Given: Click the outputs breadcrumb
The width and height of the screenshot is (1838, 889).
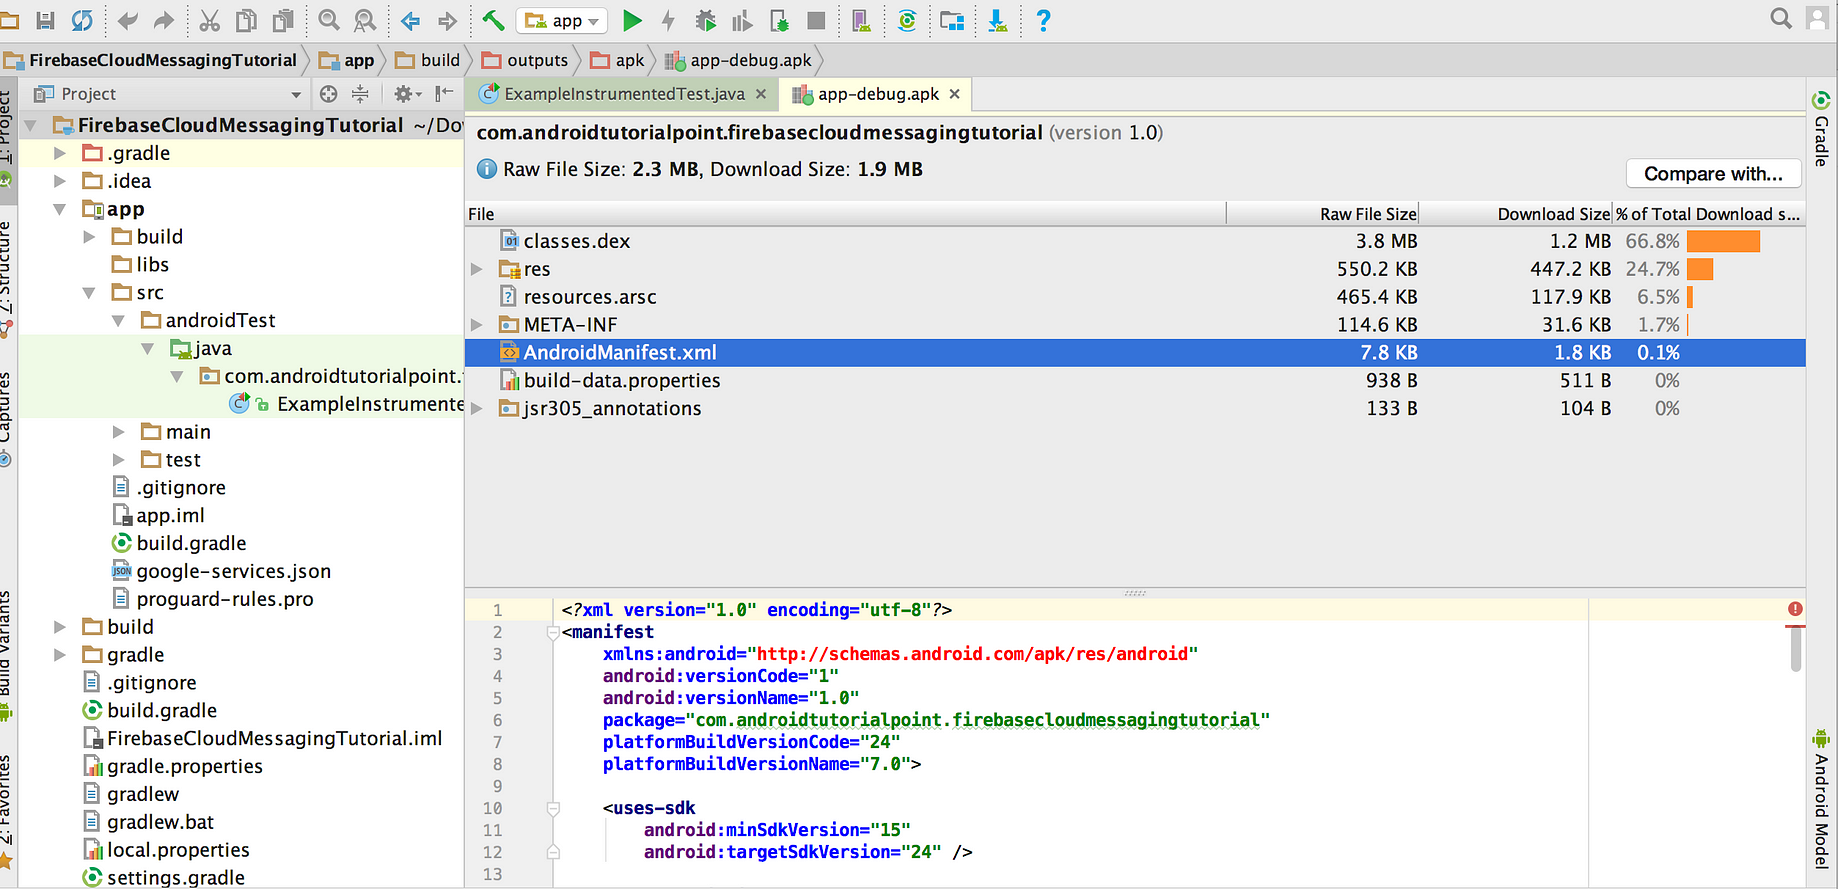Looking at the screenshot, I should [x=525, y=60].
